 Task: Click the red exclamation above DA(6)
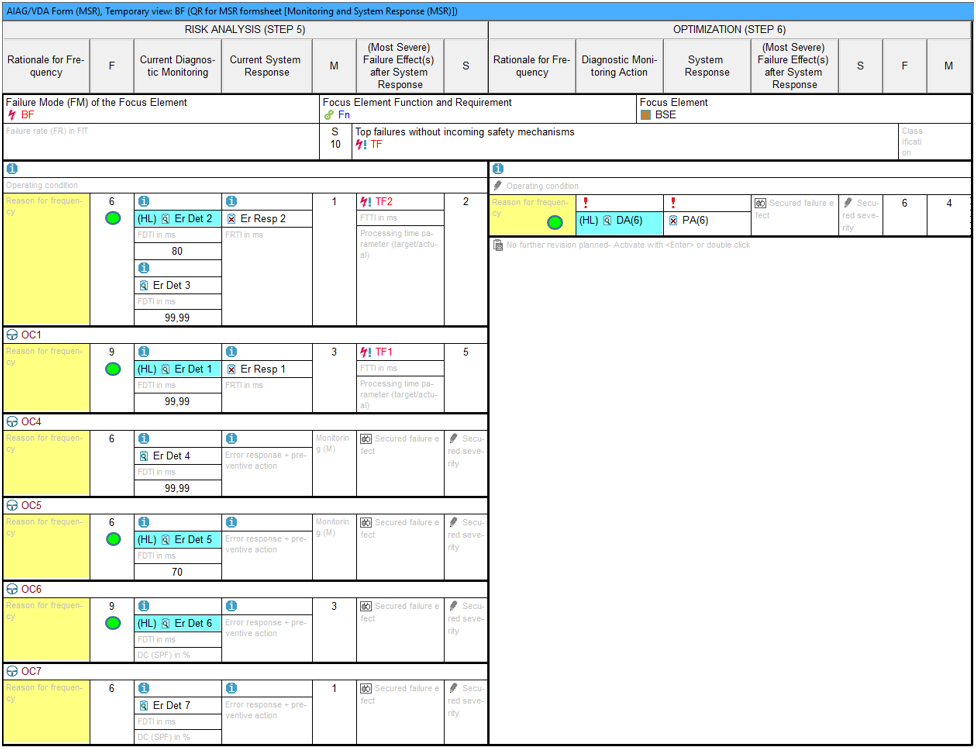coord(585,203)
